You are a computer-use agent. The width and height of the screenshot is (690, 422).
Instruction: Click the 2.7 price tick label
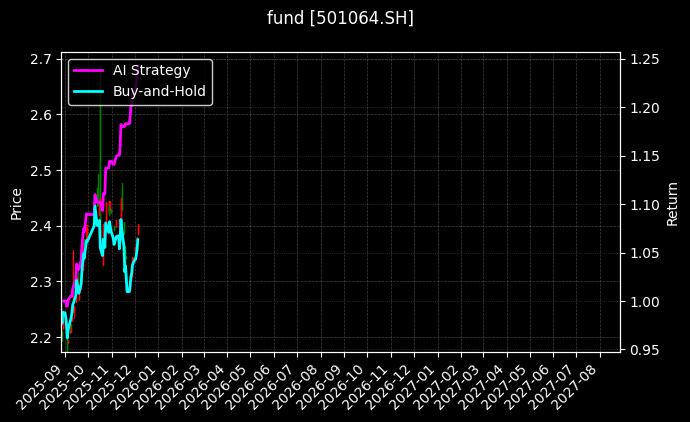coord(40,59)
